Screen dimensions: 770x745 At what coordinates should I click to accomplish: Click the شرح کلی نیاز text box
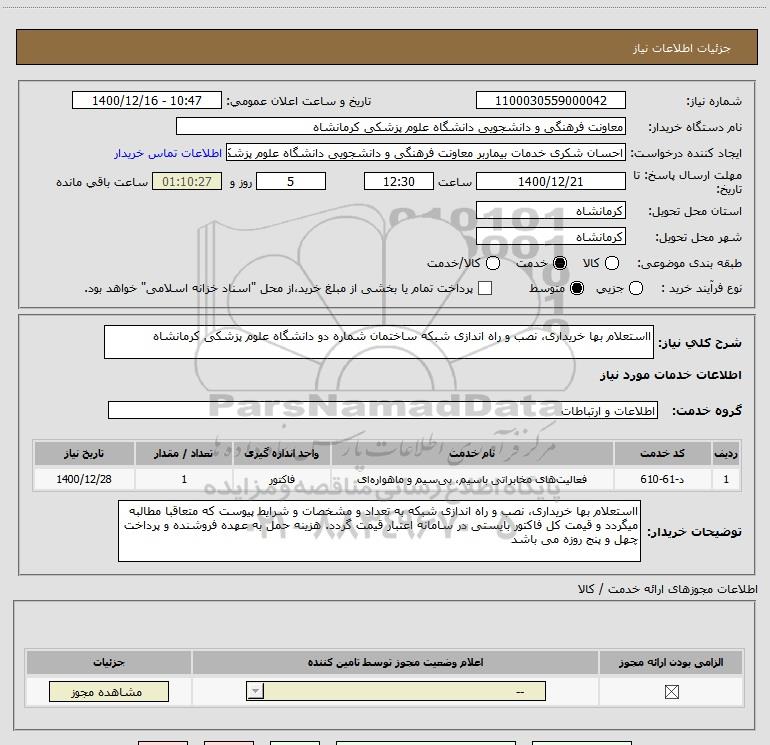(379, 342)
